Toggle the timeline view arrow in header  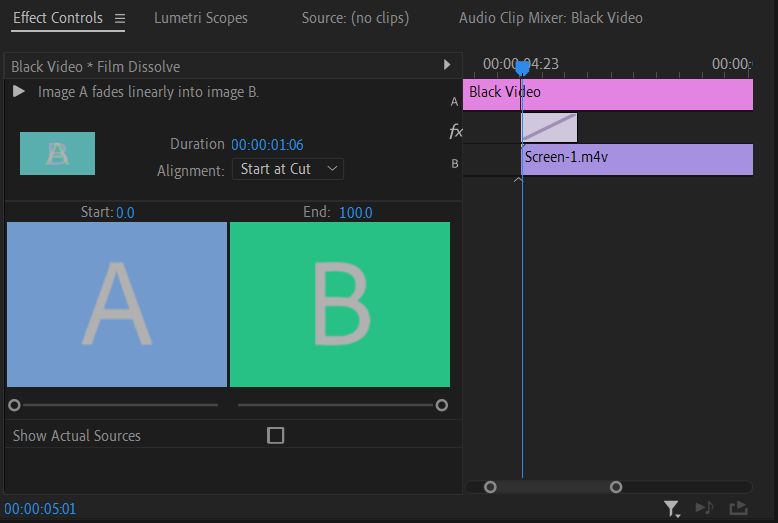click(447, 66)
